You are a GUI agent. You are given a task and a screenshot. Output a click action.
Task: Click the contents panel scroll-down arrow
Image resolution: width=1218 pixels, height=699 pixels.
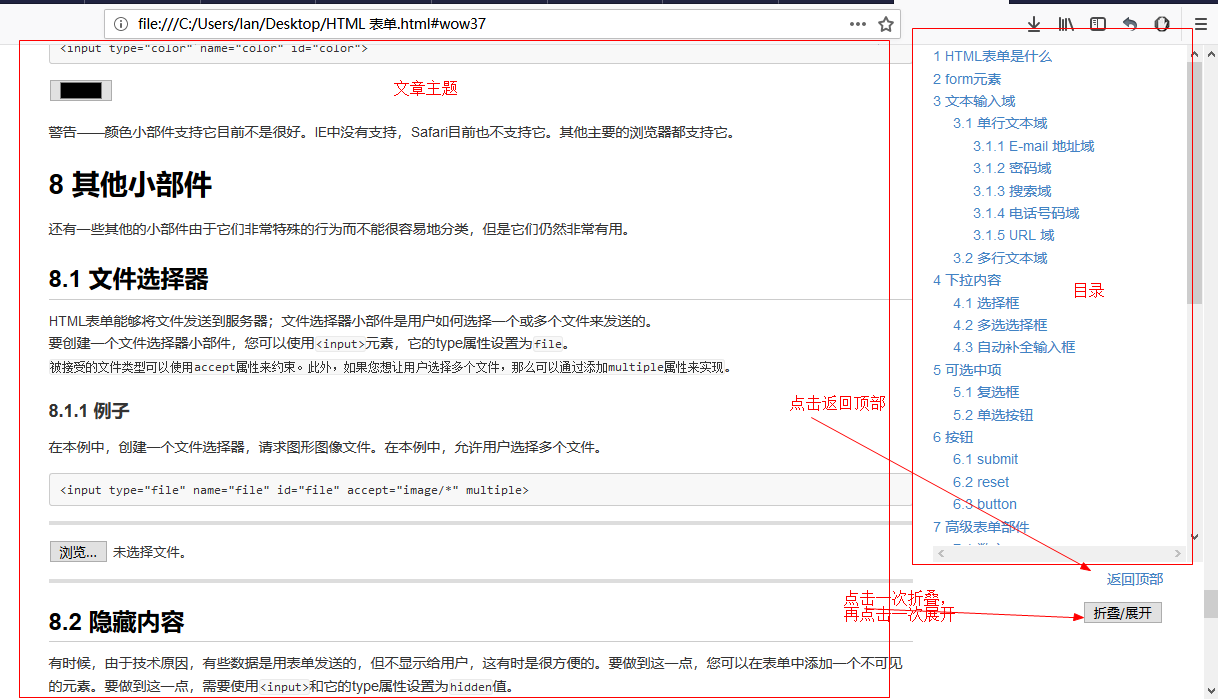pos(1194,537)
